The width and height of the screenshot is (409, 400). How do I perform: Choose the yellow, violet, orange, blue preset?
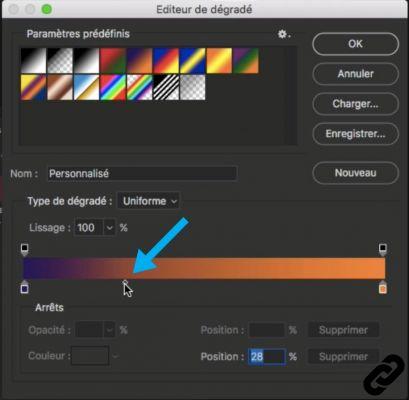tap(33, 87)
